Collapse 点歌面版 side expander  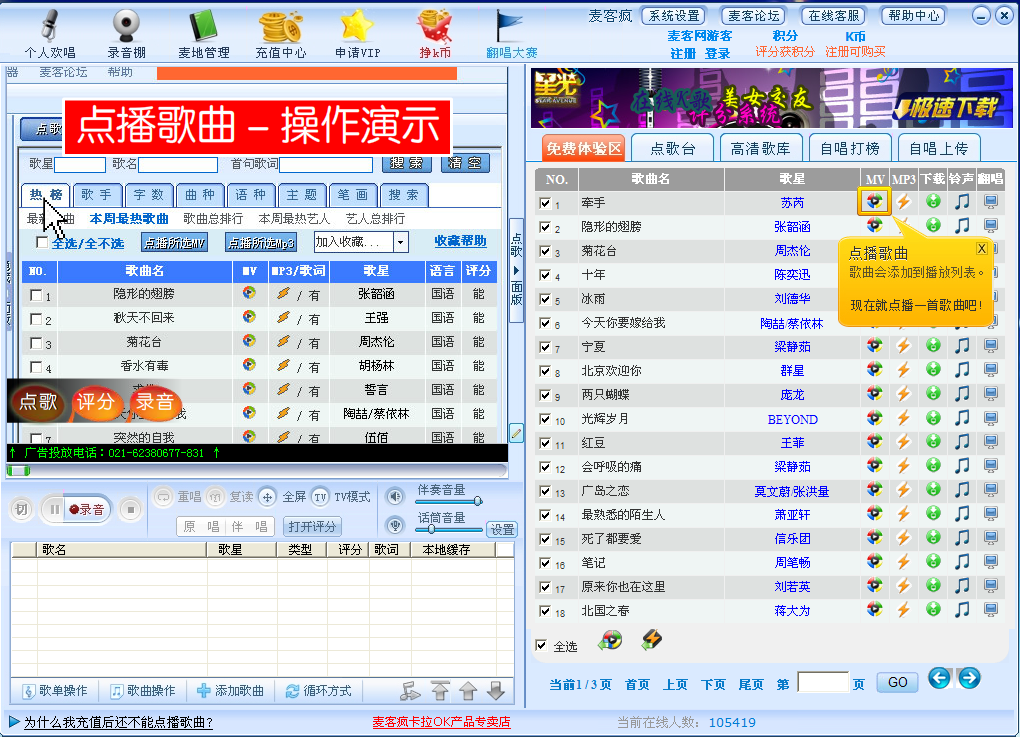point(517,270)
